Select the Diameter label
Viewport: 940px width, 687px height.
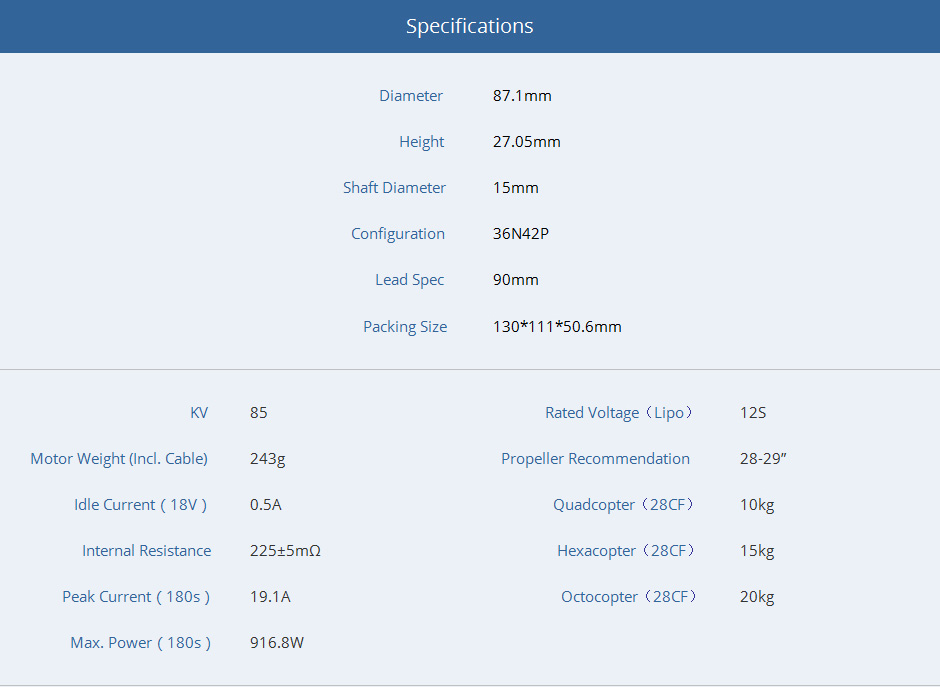tap(410, 96)
